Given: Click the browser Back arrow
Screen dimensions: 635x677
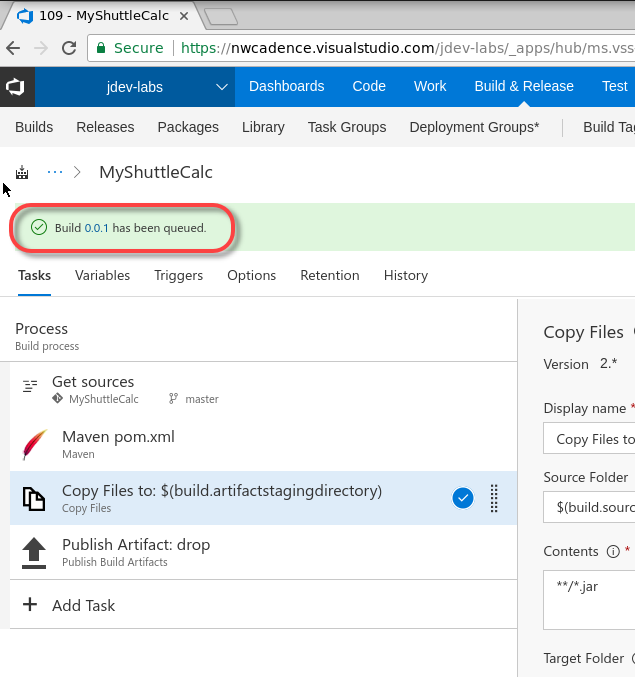Looking at the screenshot, I should tap(13, 48).
